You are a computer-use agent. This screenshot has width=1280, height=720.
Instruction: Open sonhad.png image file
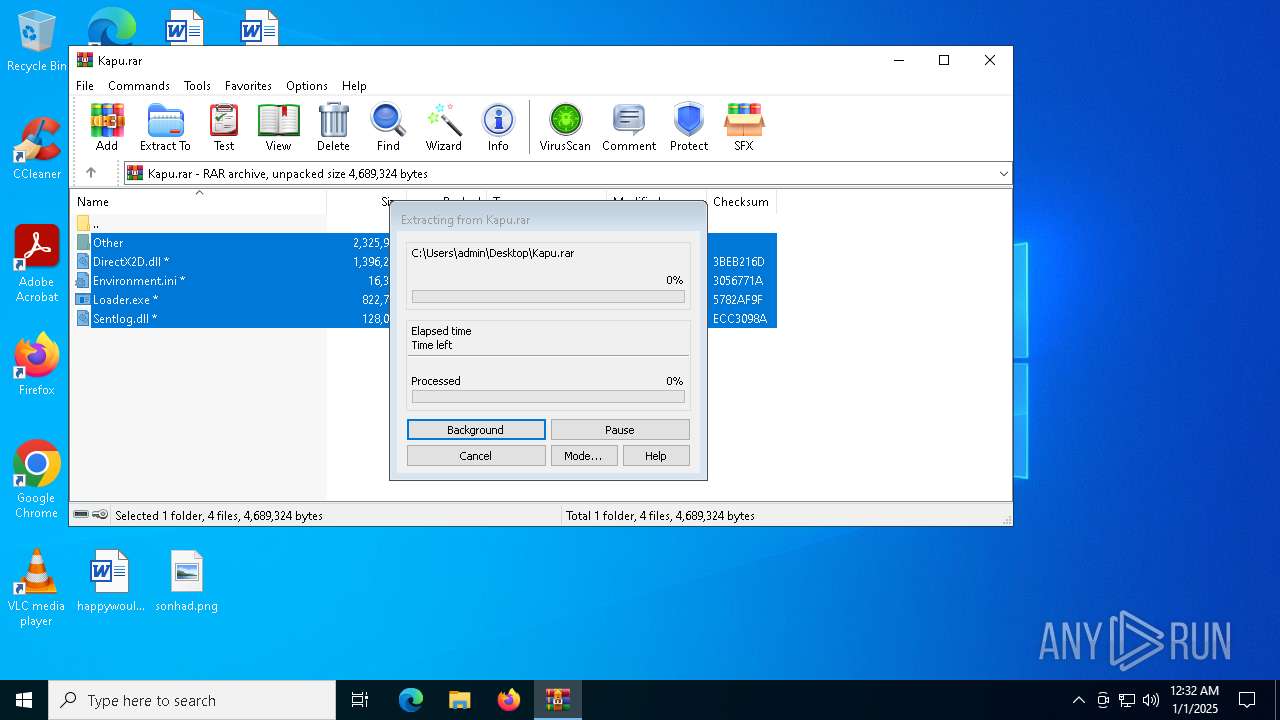[x=187, y=581]
